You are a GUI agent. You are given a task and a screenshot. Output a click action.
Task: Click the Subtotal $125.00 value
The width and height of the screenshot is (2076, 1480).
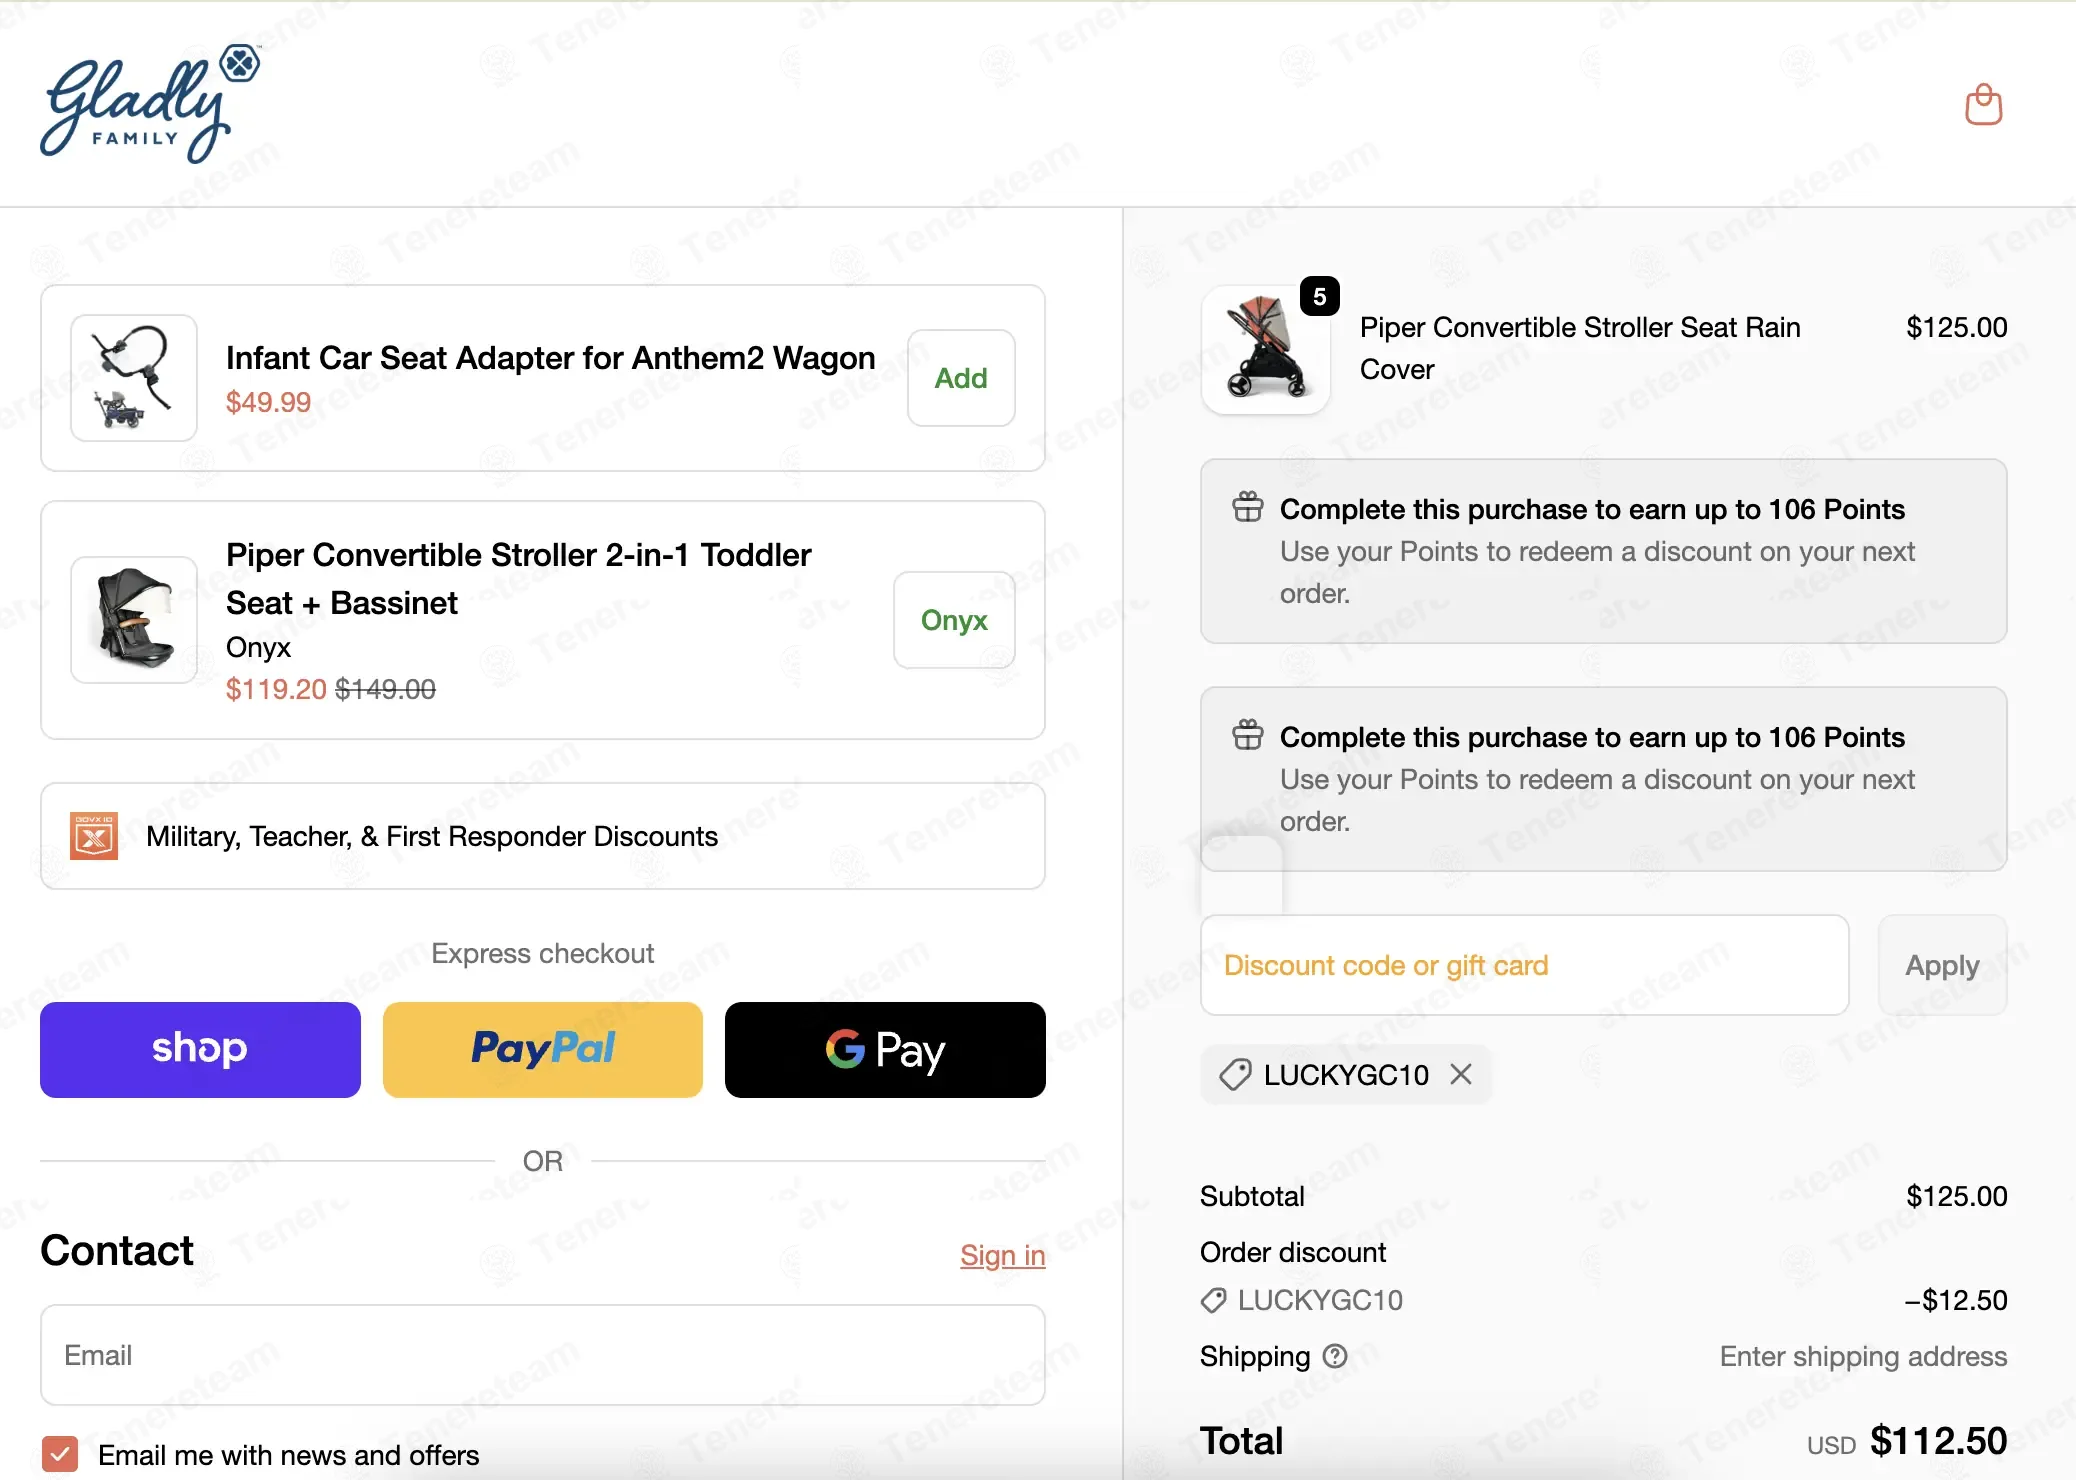[x=1956, y=1196]
